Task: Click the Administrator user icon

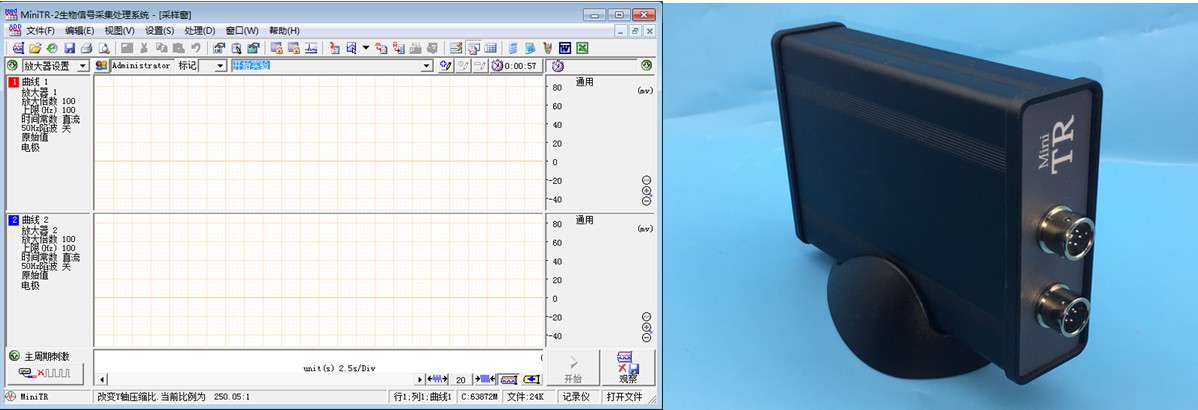Action: pyautogui.click(x=101, y=66)
